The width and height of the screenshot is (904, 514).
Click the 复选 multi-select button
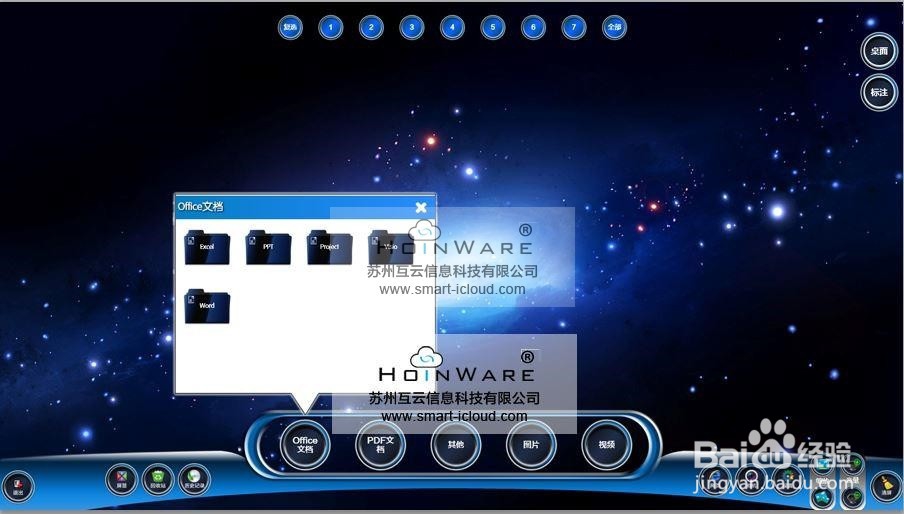290,27
